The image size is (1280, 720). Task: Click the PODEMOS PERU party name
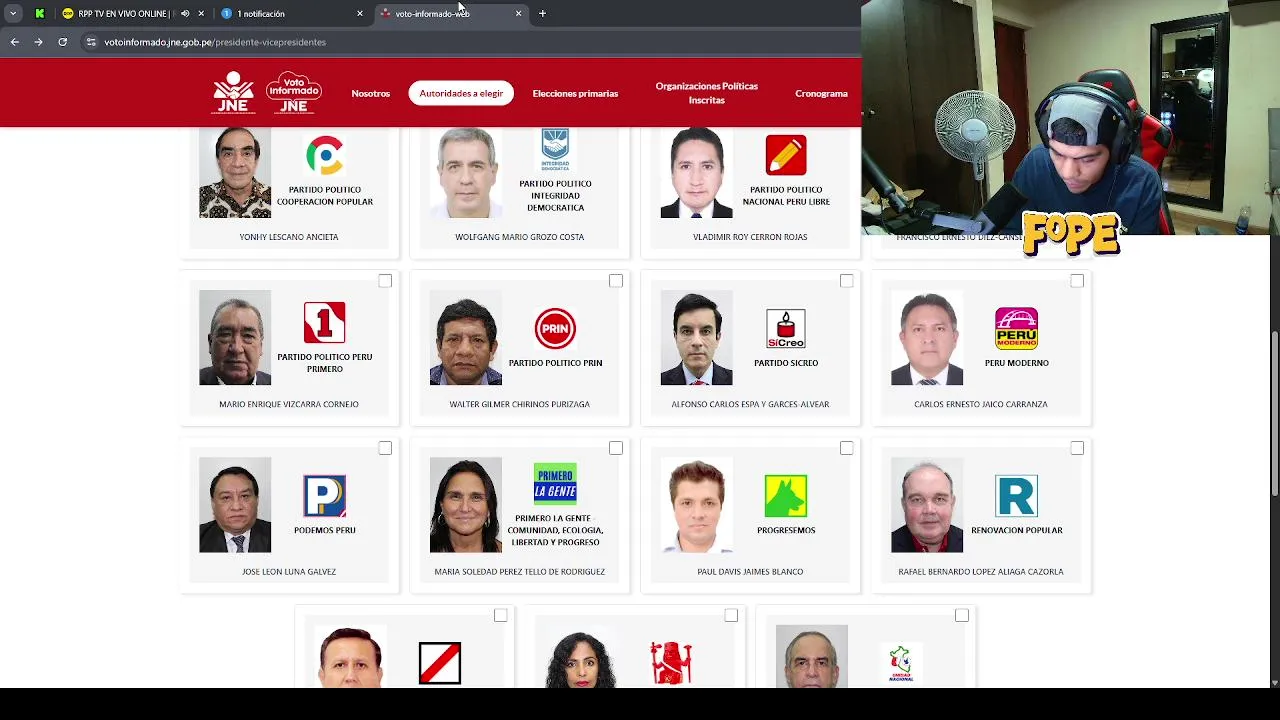325,530
